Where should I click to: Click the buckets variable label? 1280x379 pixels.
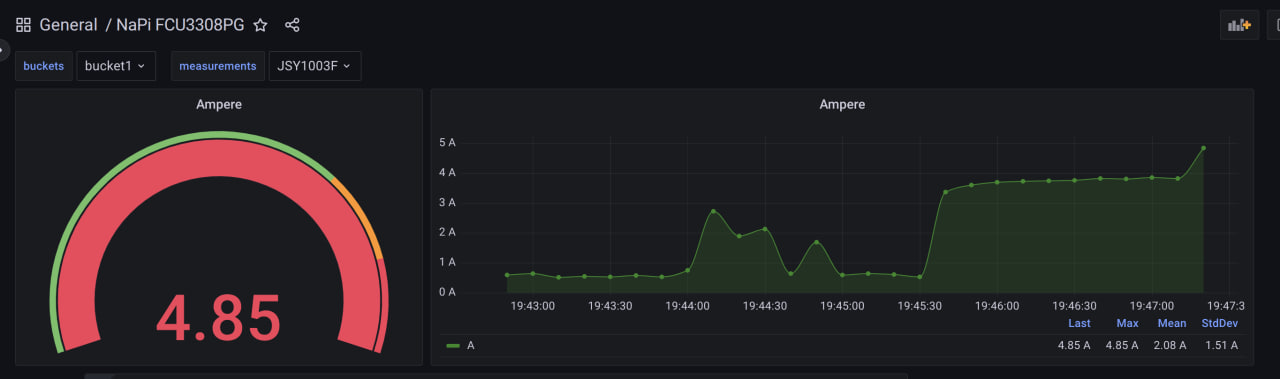tap(43, 66)
